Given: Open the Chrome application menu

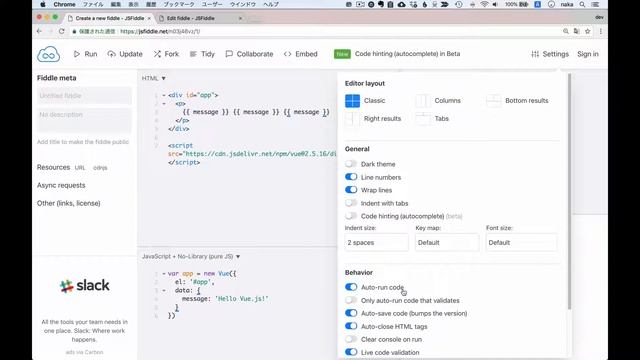Looking at the screenshot, I should tap(64, 4).
